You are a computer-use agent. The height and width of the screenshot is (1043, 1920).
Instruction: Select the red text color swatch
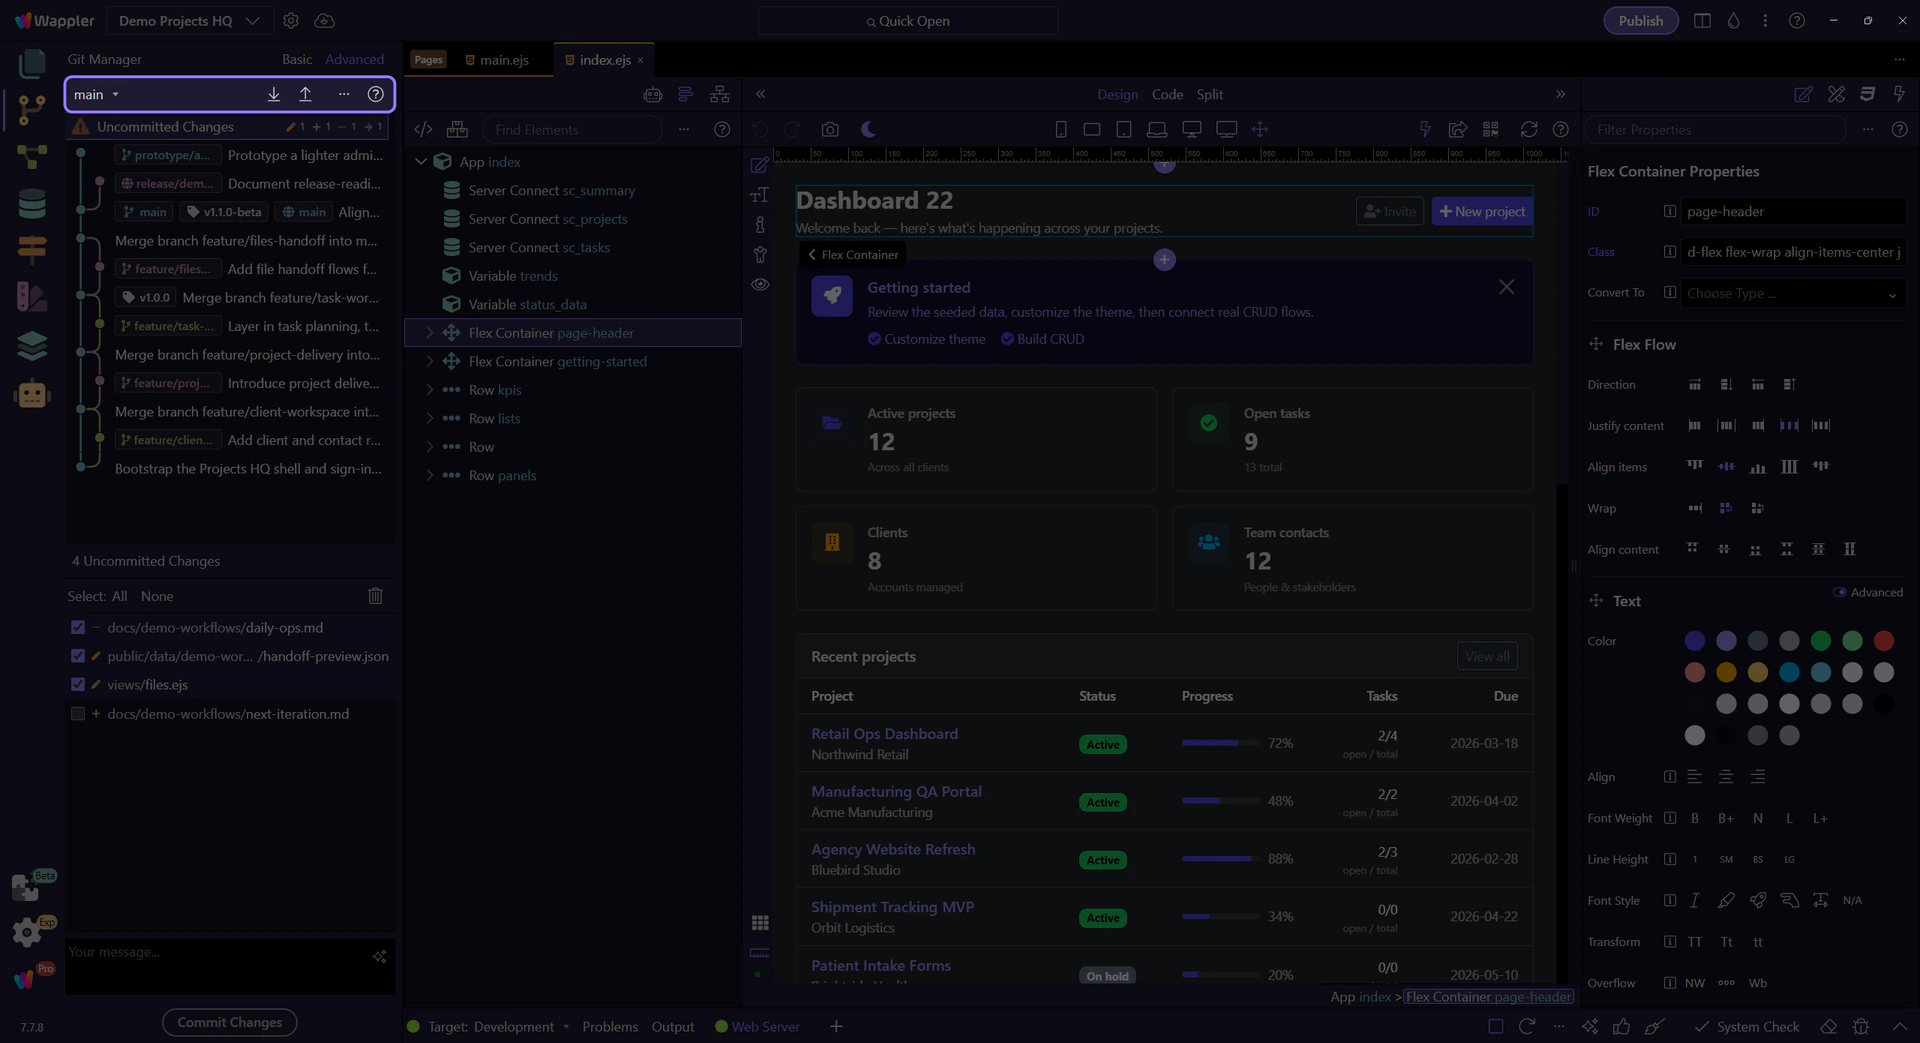click(x=1883, y=641)
